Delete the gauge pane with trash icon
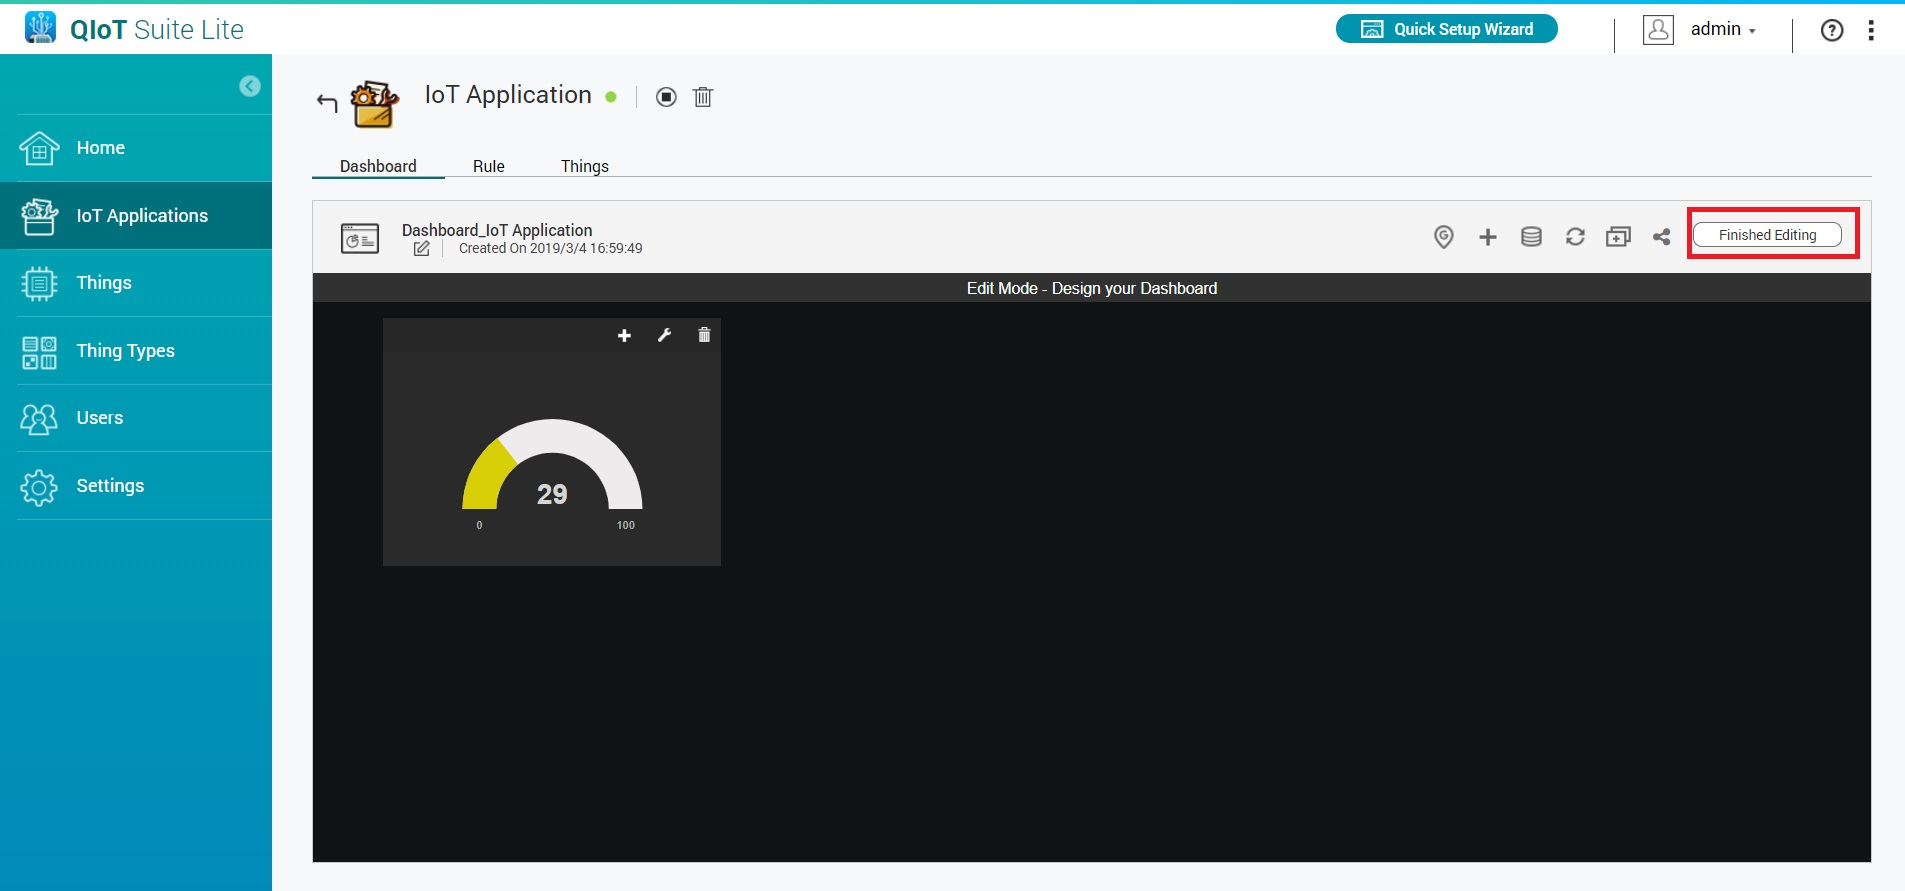Screen dimensions: 1905x891 (704, 336)
